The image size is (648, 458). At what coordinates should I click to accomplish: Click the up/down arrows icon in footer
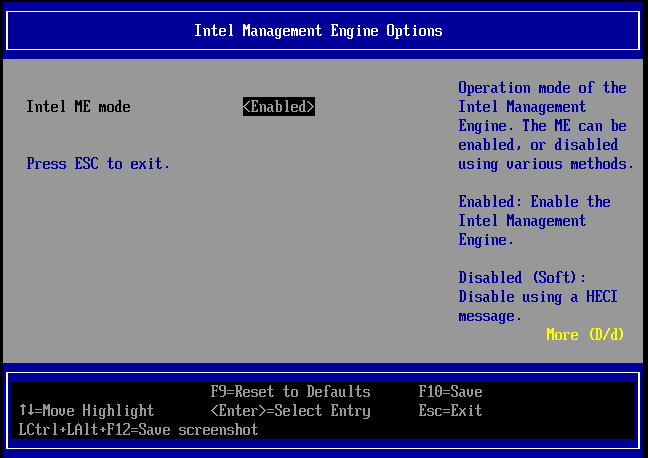(x=26, y=411)
